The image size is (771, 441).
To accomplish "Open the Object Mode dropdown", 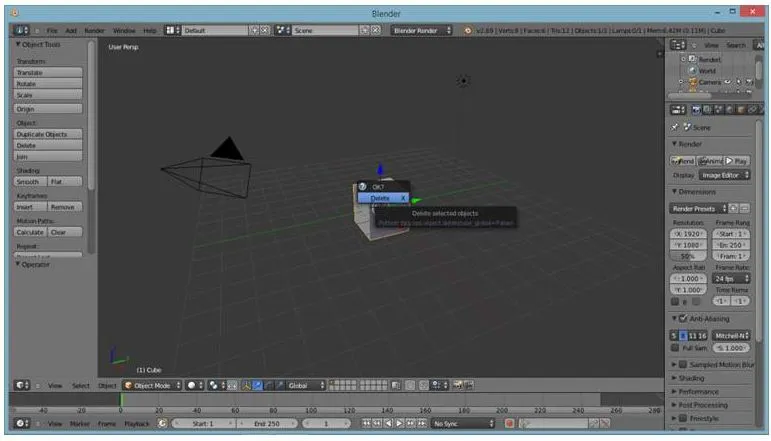I will [x=152, y=385].
